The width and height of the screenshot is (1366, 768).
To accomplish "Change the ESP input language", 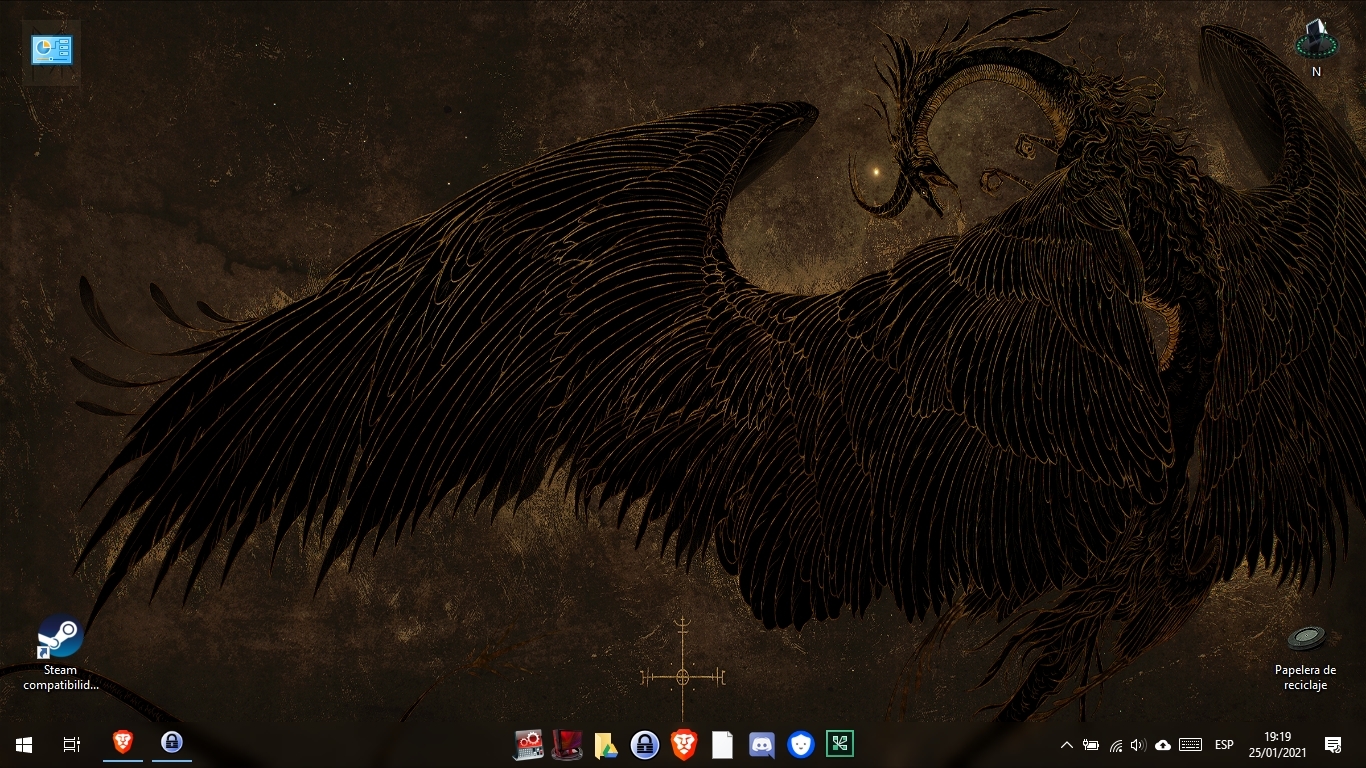I will 1224,745.
